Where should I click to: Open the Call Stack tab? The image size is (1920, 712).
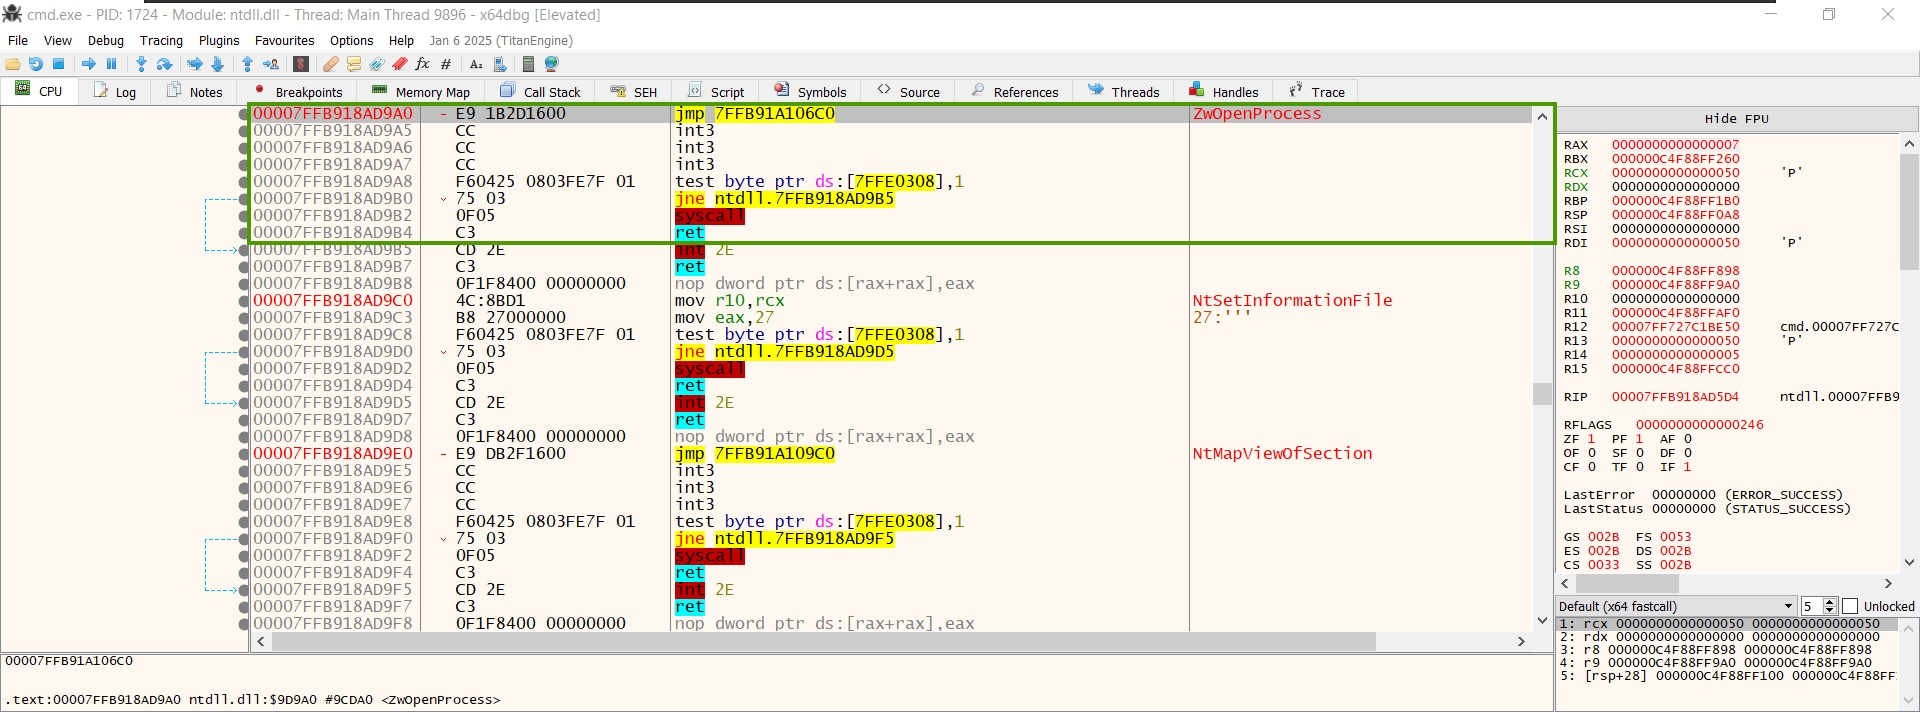tap(540, 92)
